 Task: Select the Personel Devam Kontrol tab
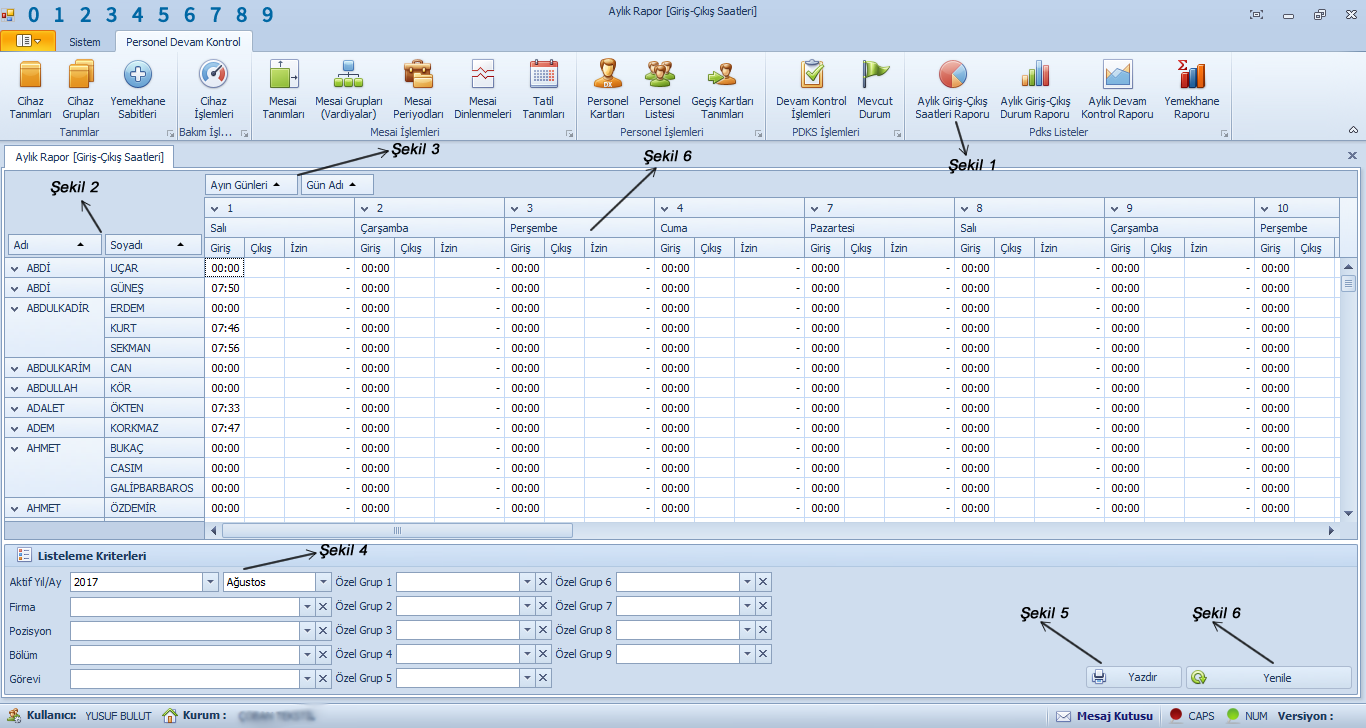183,42
